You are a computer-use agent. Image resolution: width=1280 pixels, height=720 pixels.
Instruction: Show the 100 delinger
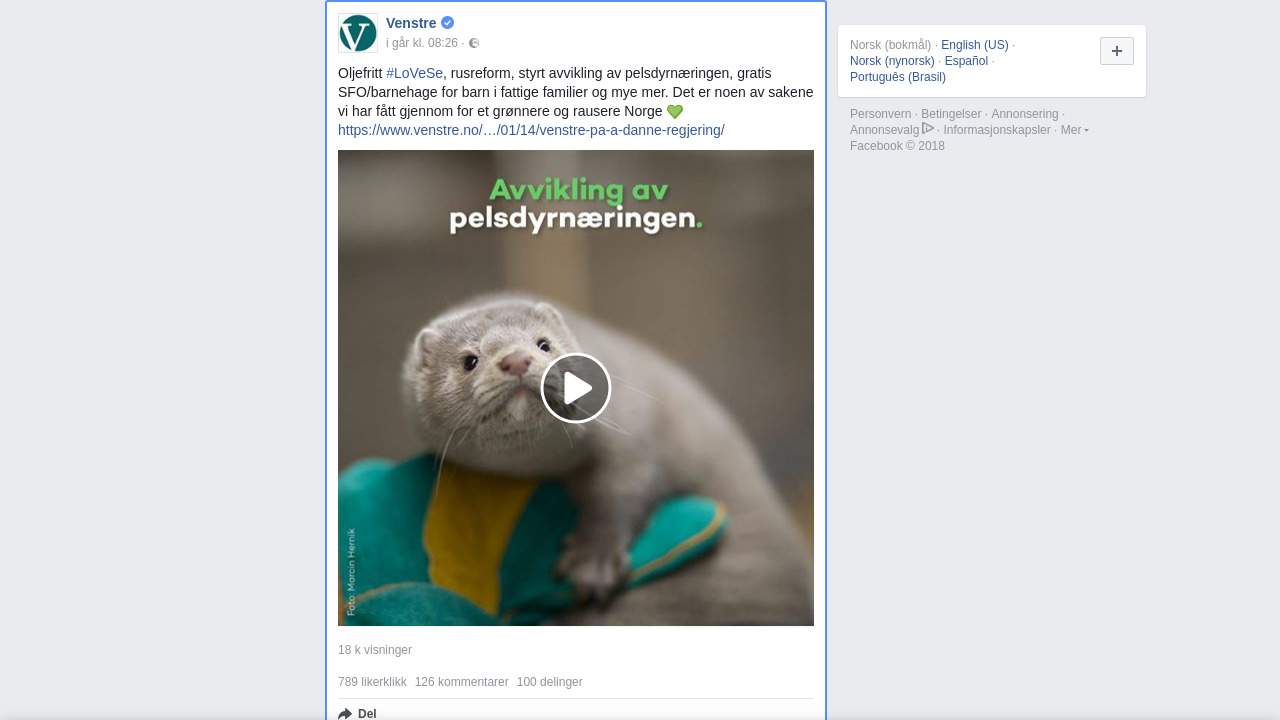pyautogui.click(x=550, y=682)
